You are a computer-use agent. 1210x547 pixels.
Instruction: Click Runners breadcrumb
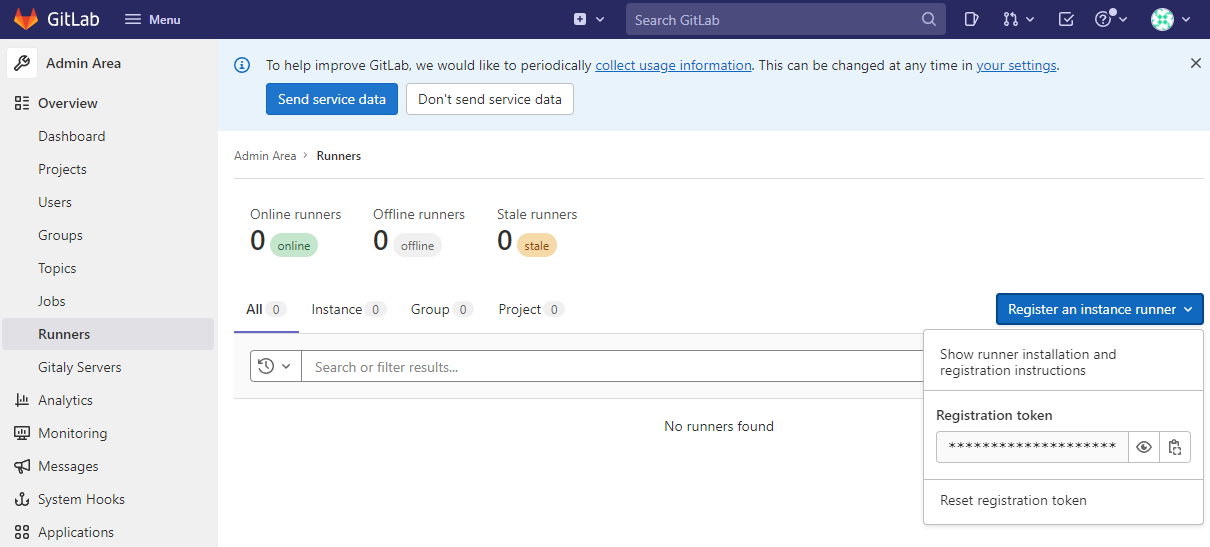(x=339, y=156)
